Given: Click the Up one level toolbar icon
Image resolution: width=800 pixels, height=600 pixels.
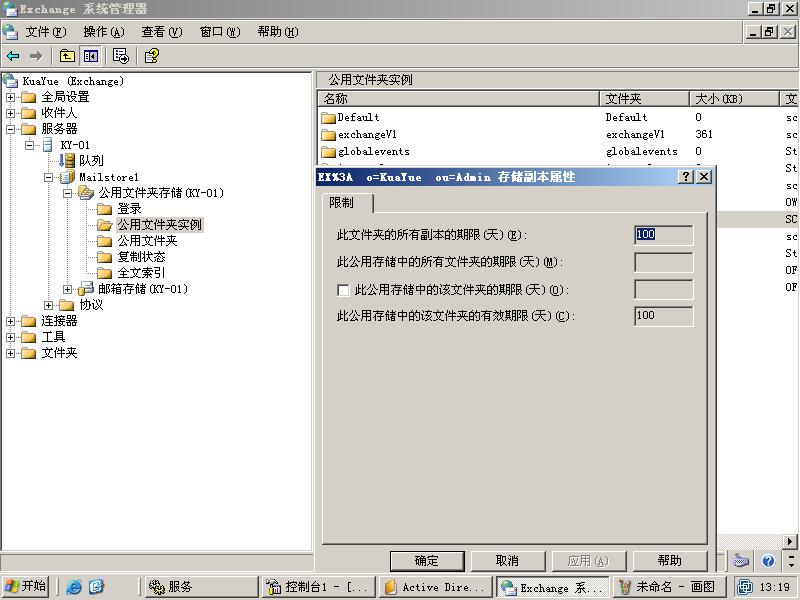Looking at the screenshot, I should 67,56.
